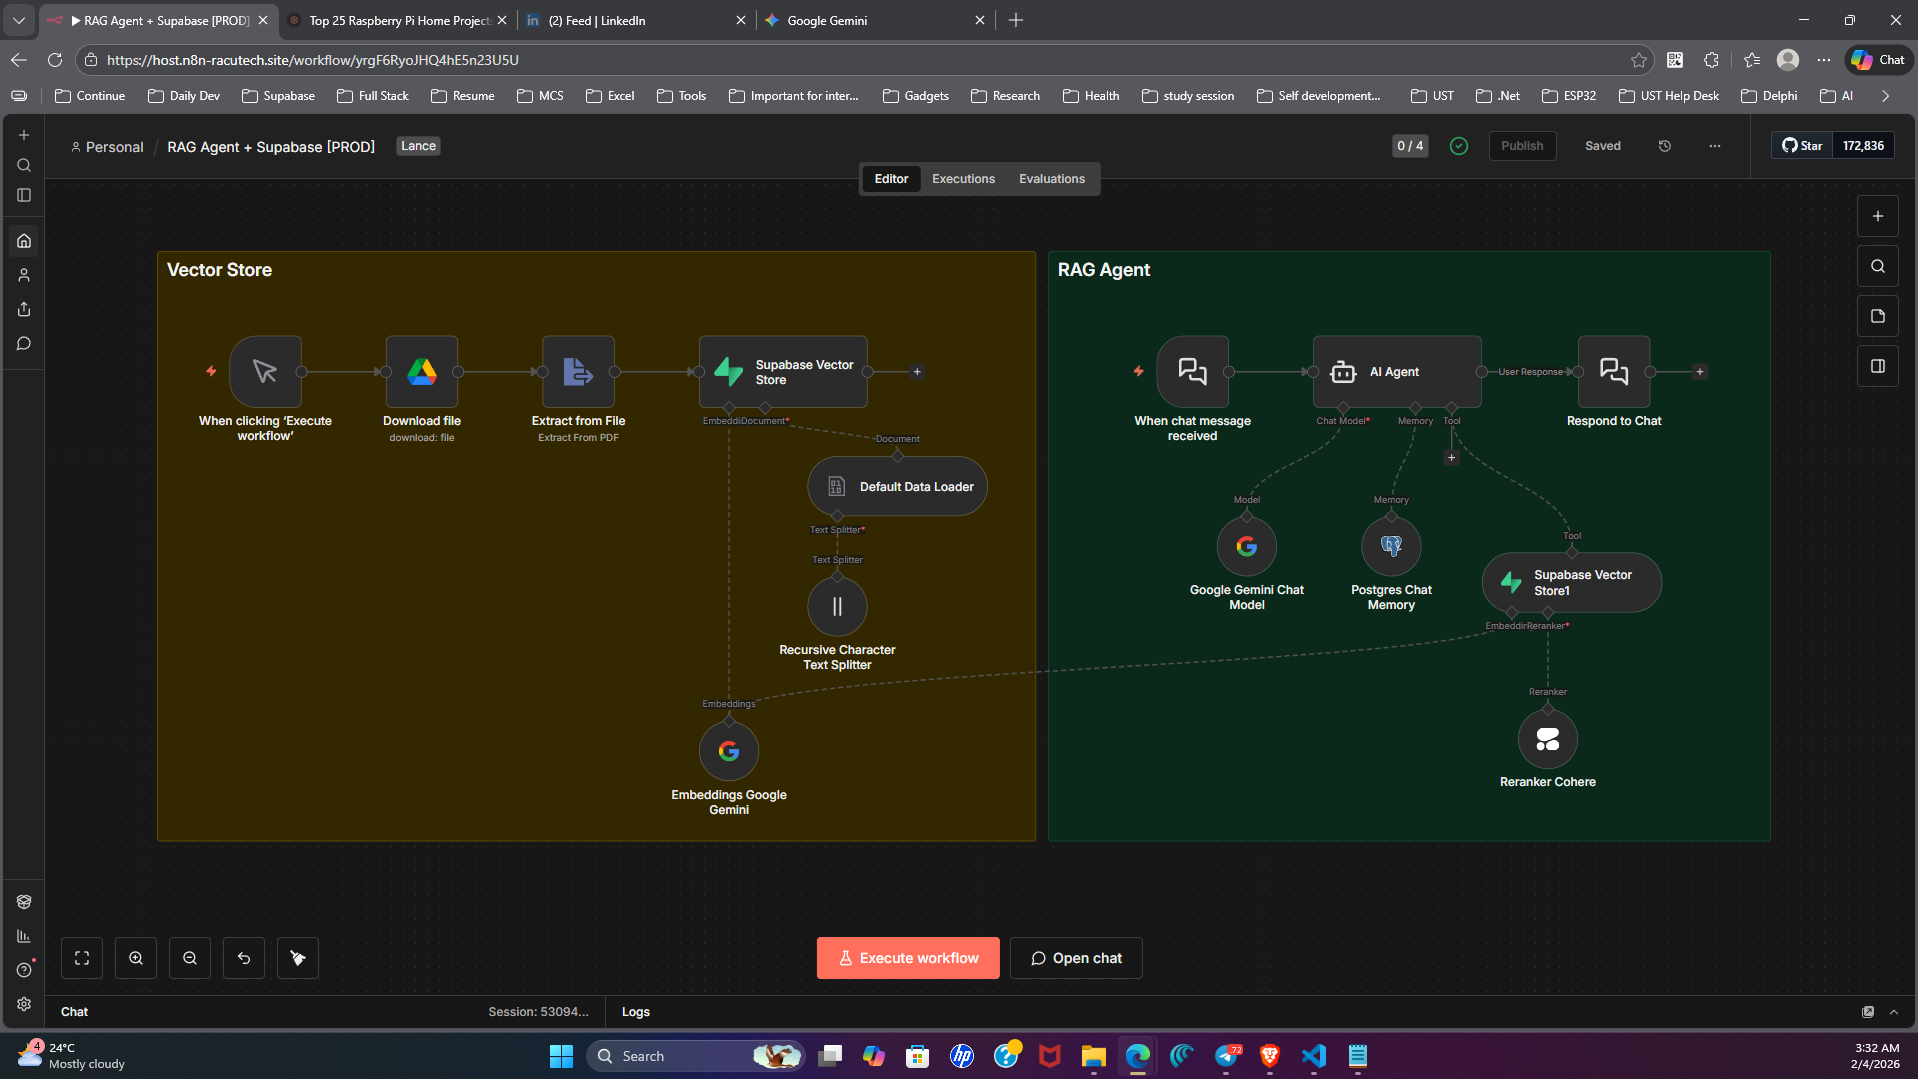The image size is (1918, 1079).
Task: Click the browser address bar URL
Action: 312,60
